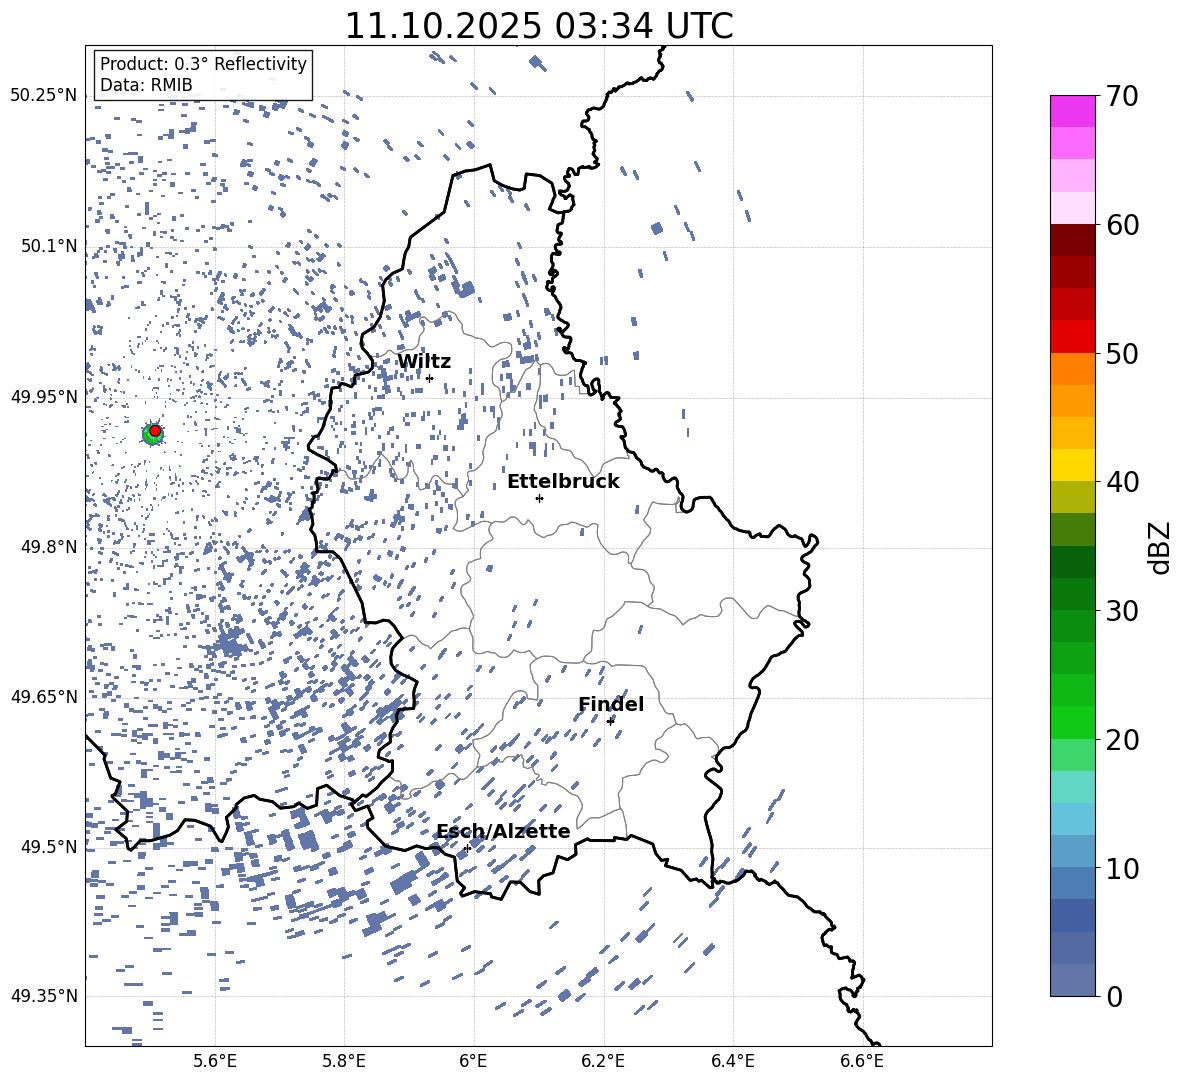
Task: Click the colorbar tick value 0
Action: 1114,996
